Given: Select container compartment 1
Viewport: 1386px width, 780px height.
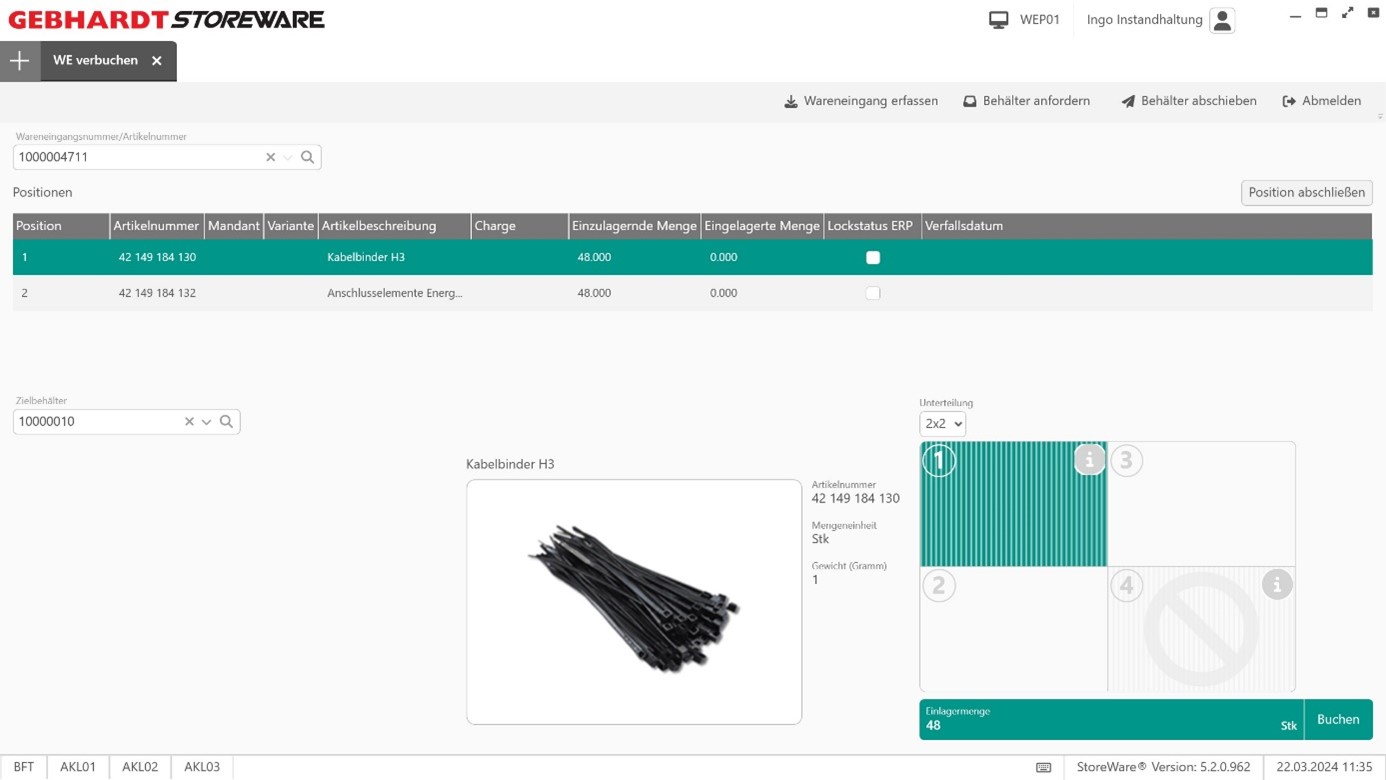Looking at the screenshot, I should (x=1013, y=504).
